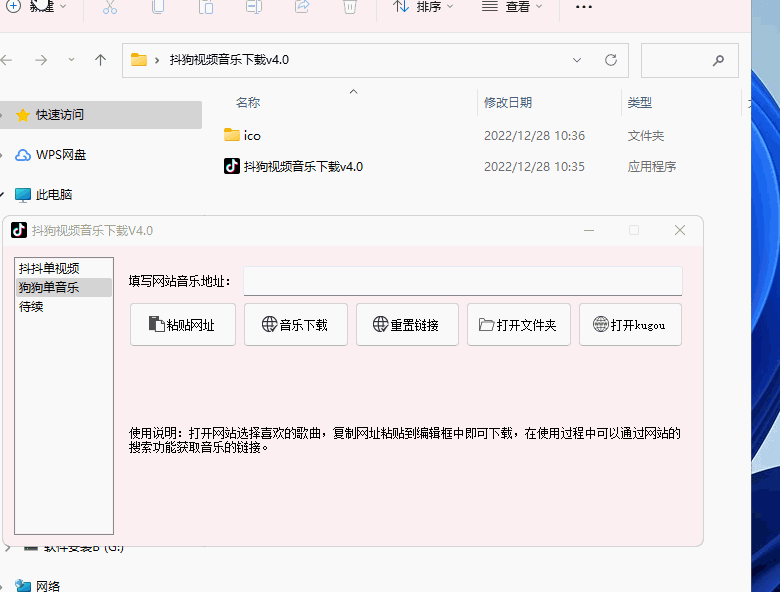Click date 2022/12/28 10:35 cell
Image resolution: width=780 pixels, height=592 pixels.
click(534, 166)
